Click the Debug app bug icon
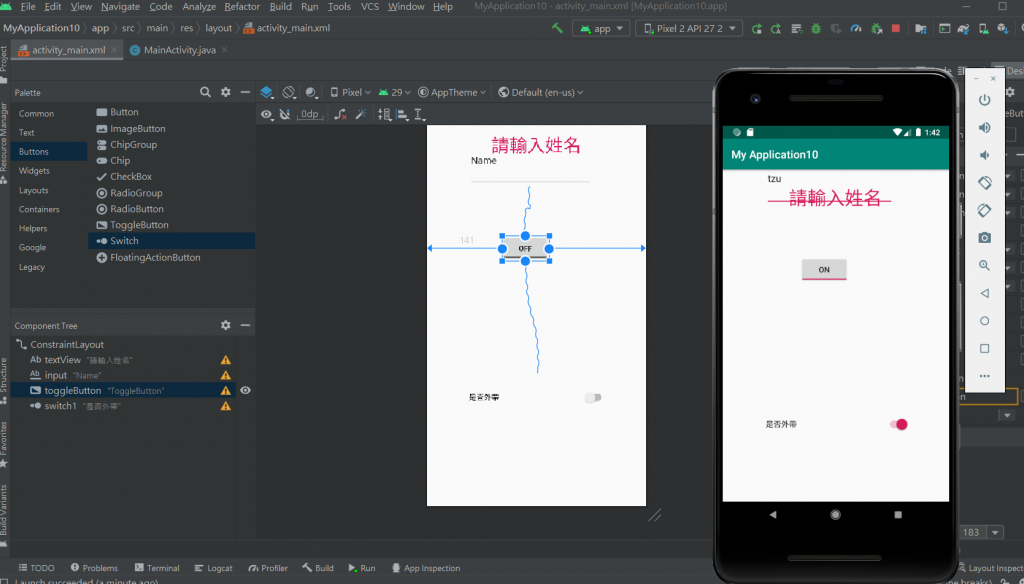 816,29
